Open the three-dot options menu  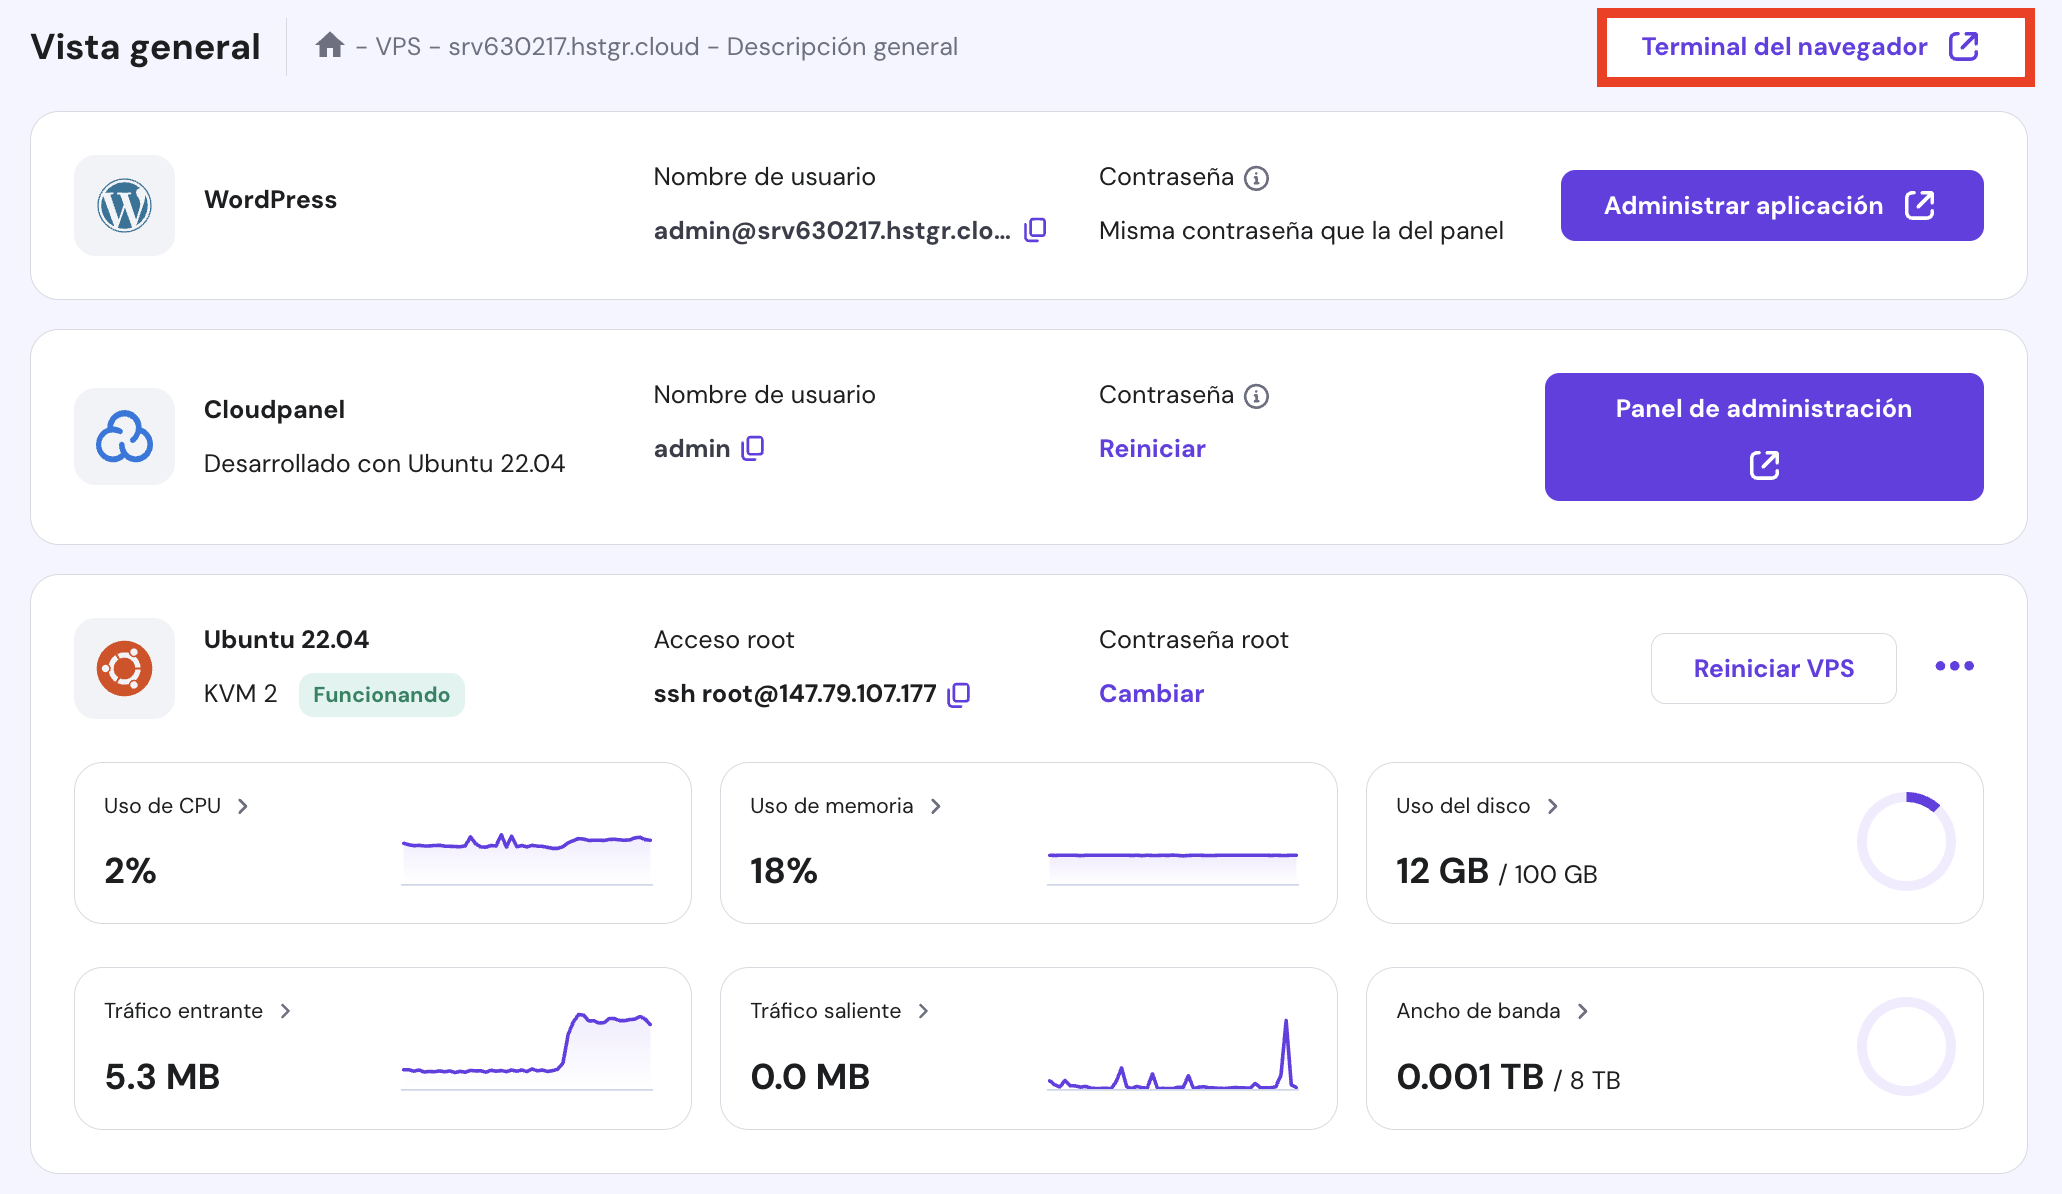1953,666
